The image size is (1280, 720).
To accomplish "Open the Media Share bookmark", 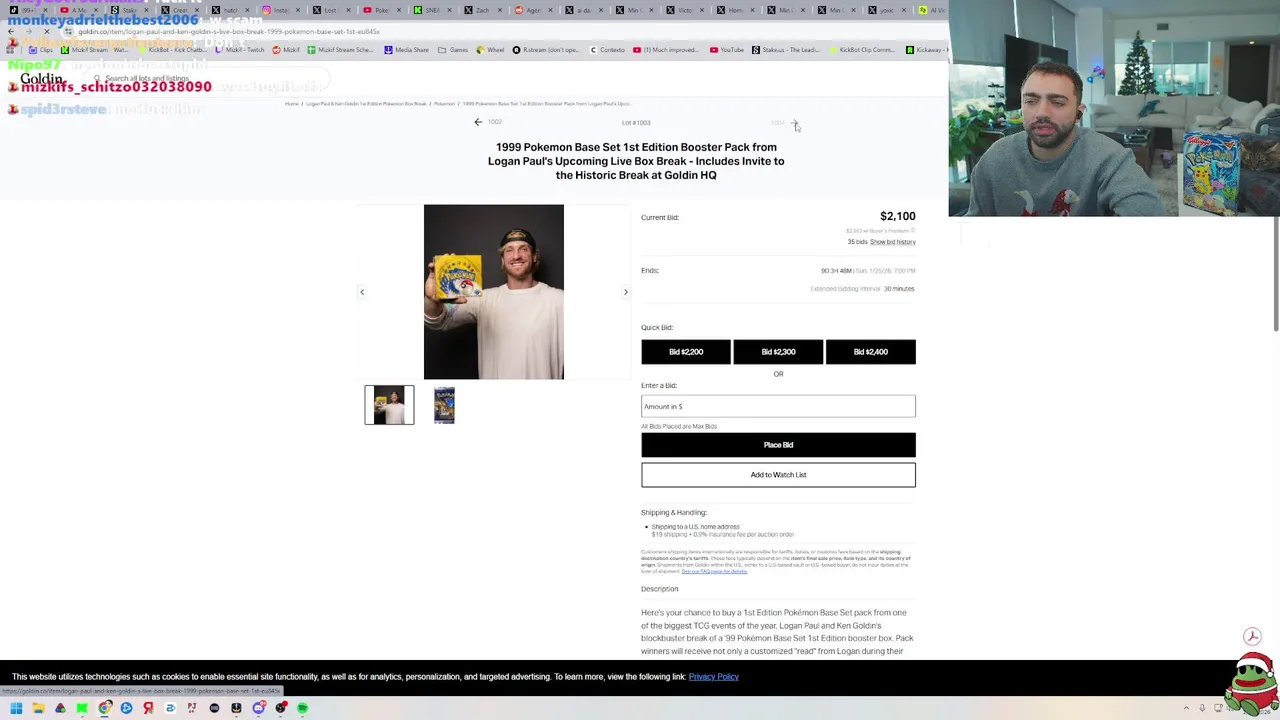I will tap(407, 50).
